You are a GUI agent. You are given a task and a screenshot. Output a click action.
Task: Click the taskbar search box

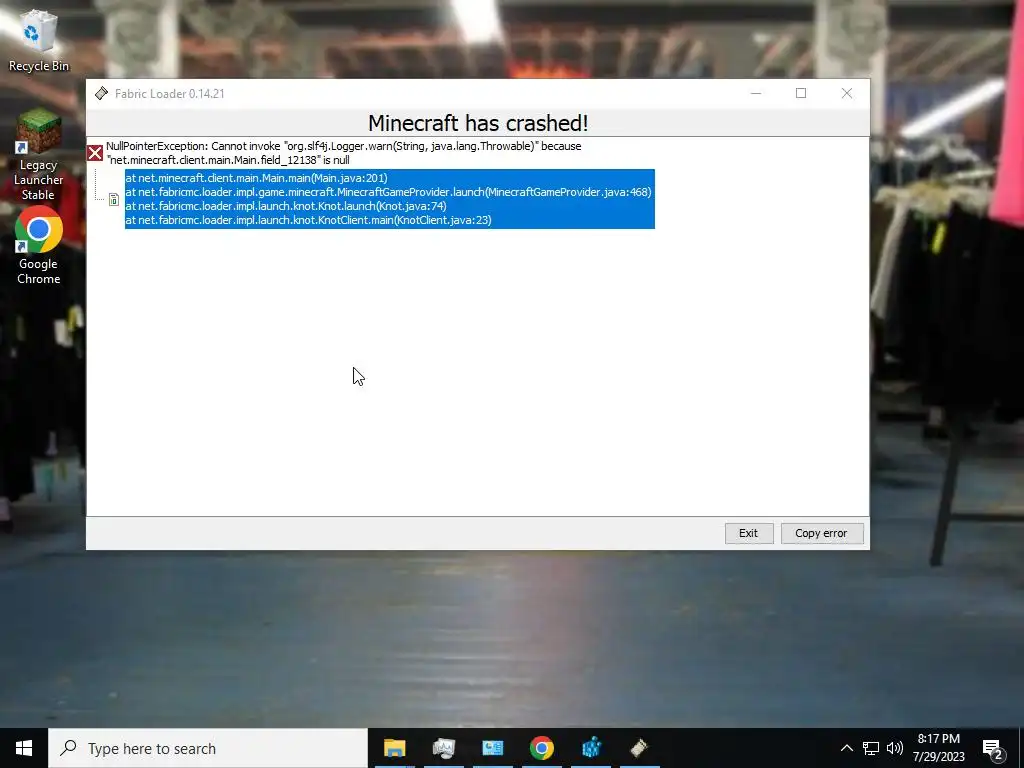tap(208, 748)
